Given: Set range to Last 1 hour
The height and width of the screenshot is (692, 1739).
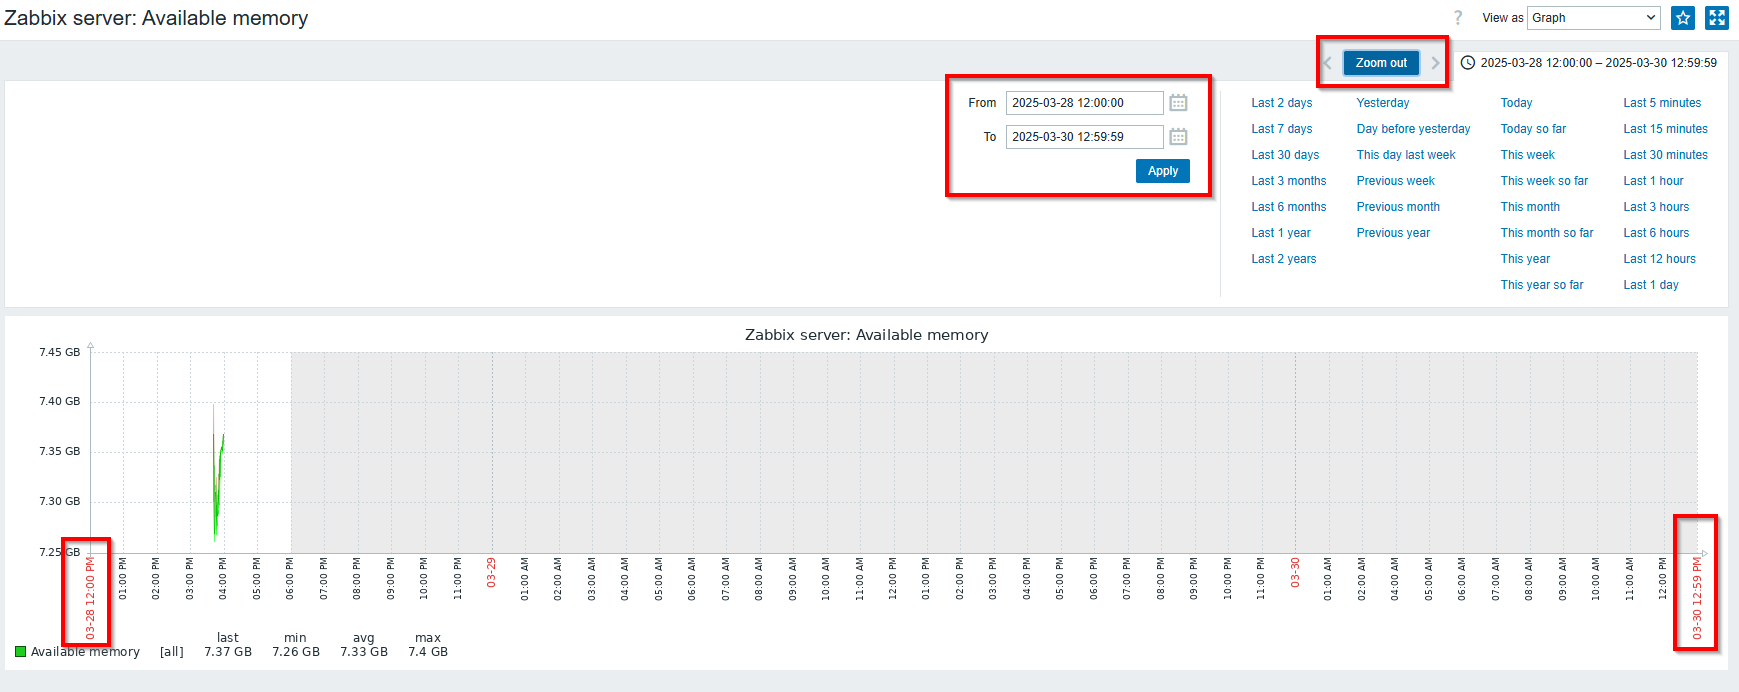Looking at the screenshot, I should coord(1653,181).
